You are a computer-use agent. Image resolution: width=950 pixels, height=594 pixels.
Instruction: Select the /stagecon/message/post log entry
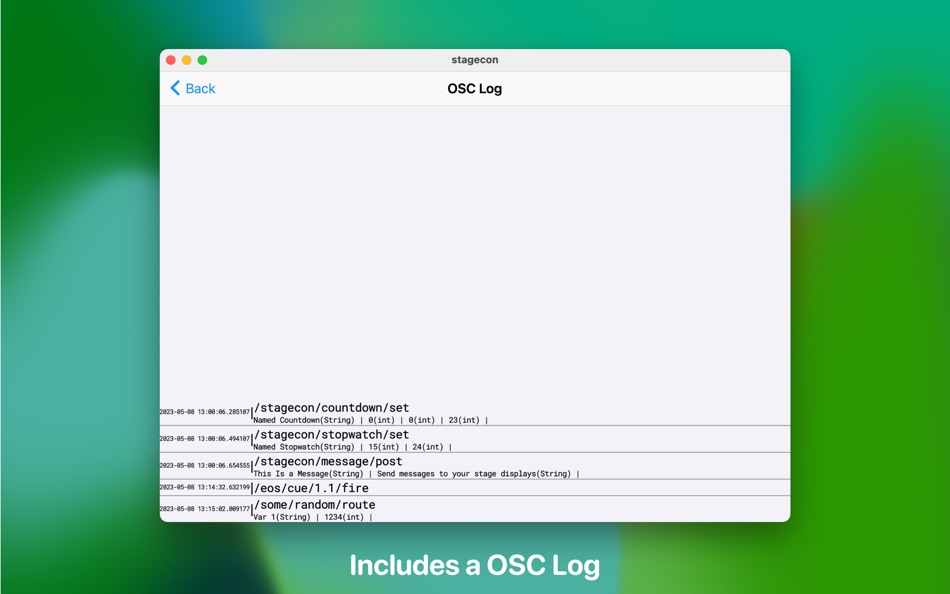pos(475,466)
